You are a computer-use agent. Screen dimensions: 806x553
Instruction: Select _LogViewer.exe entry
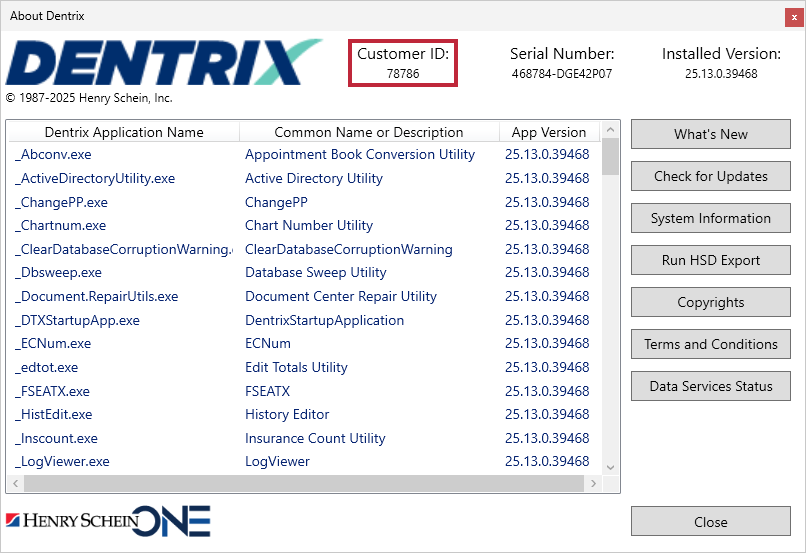click(62, 462)
